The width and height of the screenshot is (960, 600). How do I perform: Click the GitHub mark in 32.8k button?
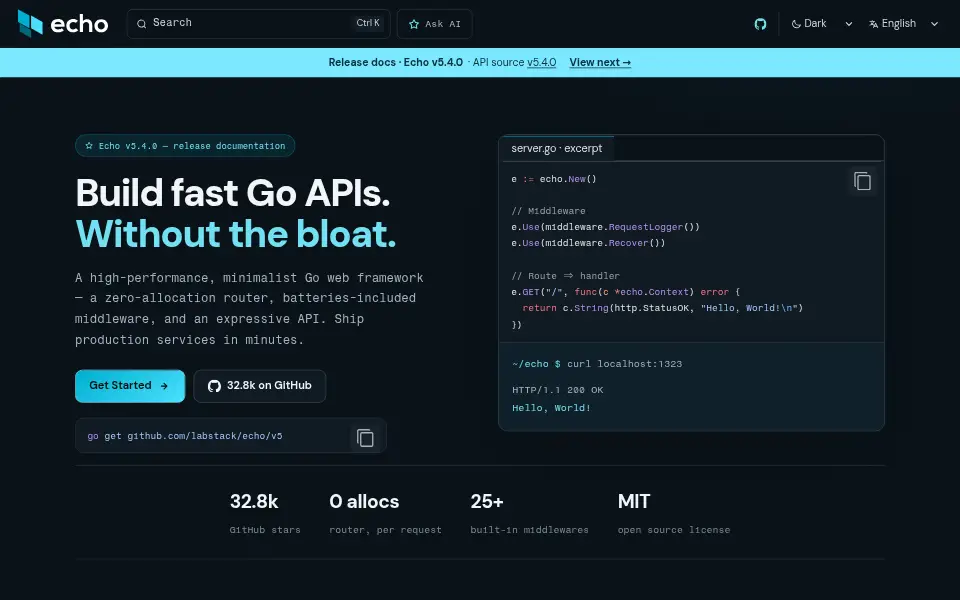pyautogui.click(x=214, y=386)
